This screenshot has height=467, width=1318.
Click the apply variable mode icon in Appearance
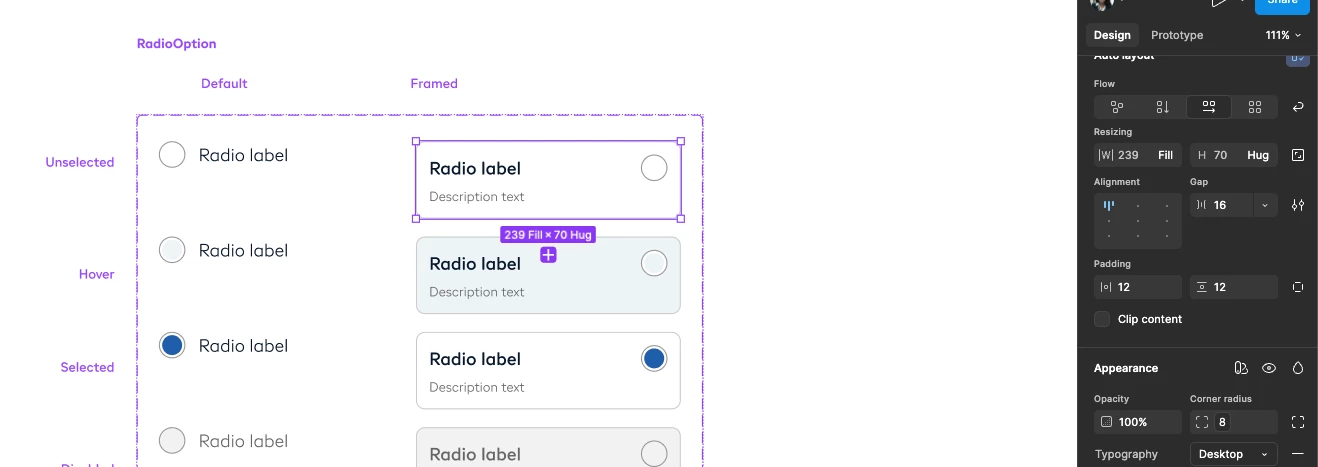(x=1241, y=368)
